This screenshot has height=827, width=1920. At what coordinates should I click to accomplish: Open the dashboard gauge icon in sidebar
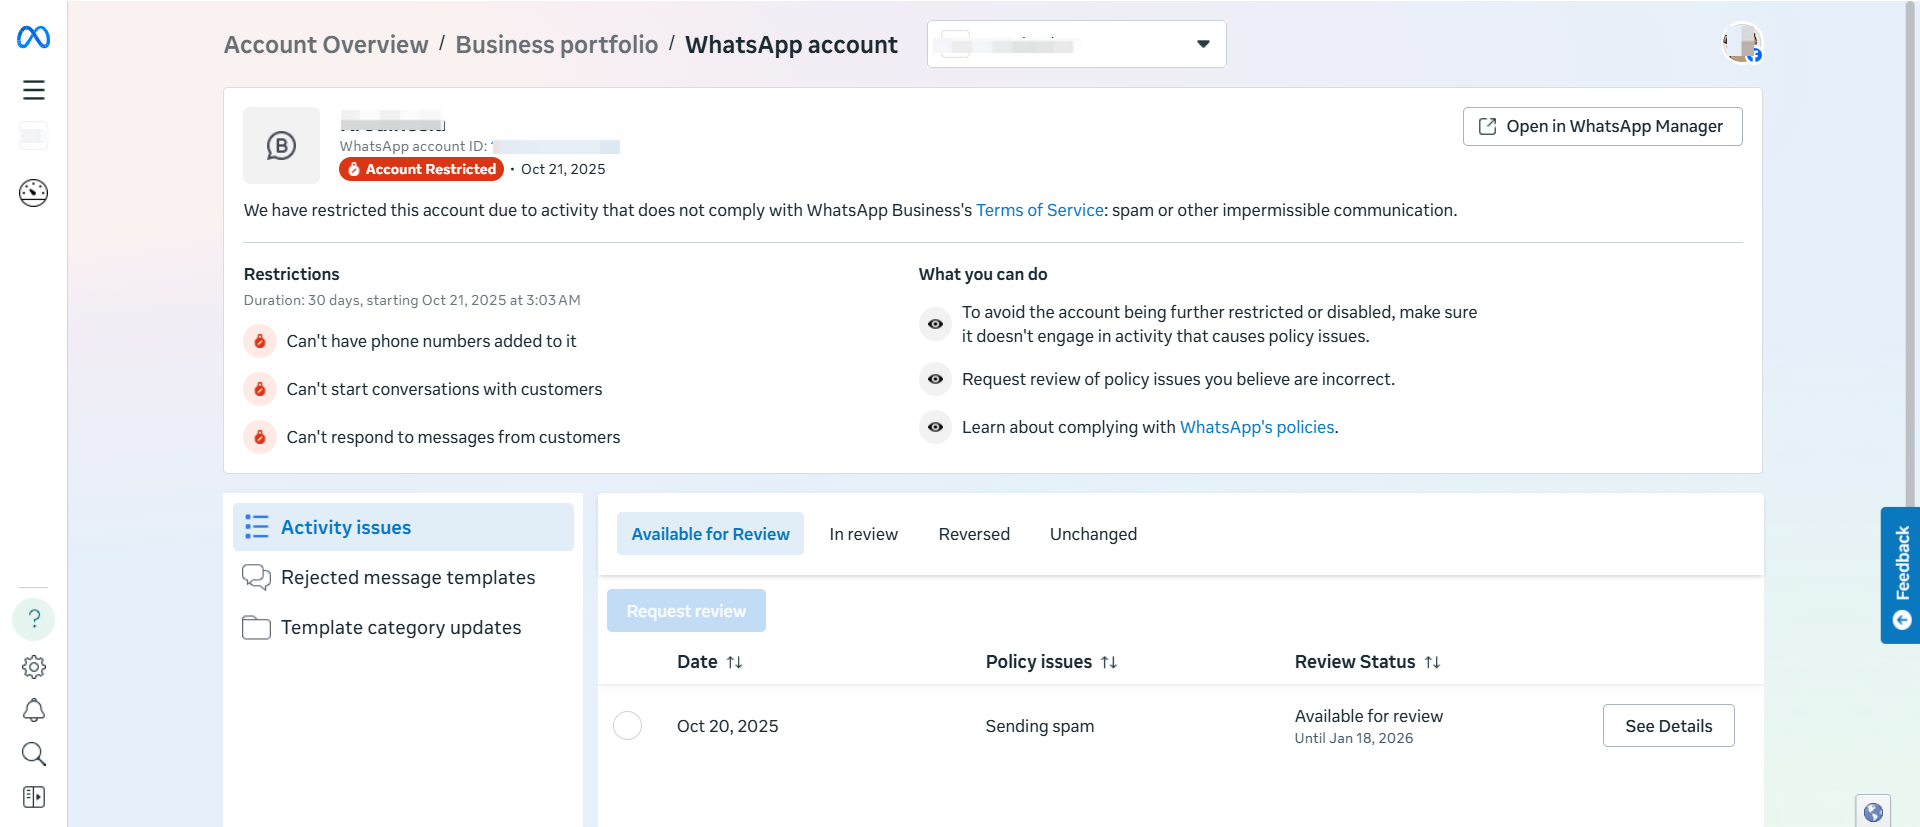[34, 192]
